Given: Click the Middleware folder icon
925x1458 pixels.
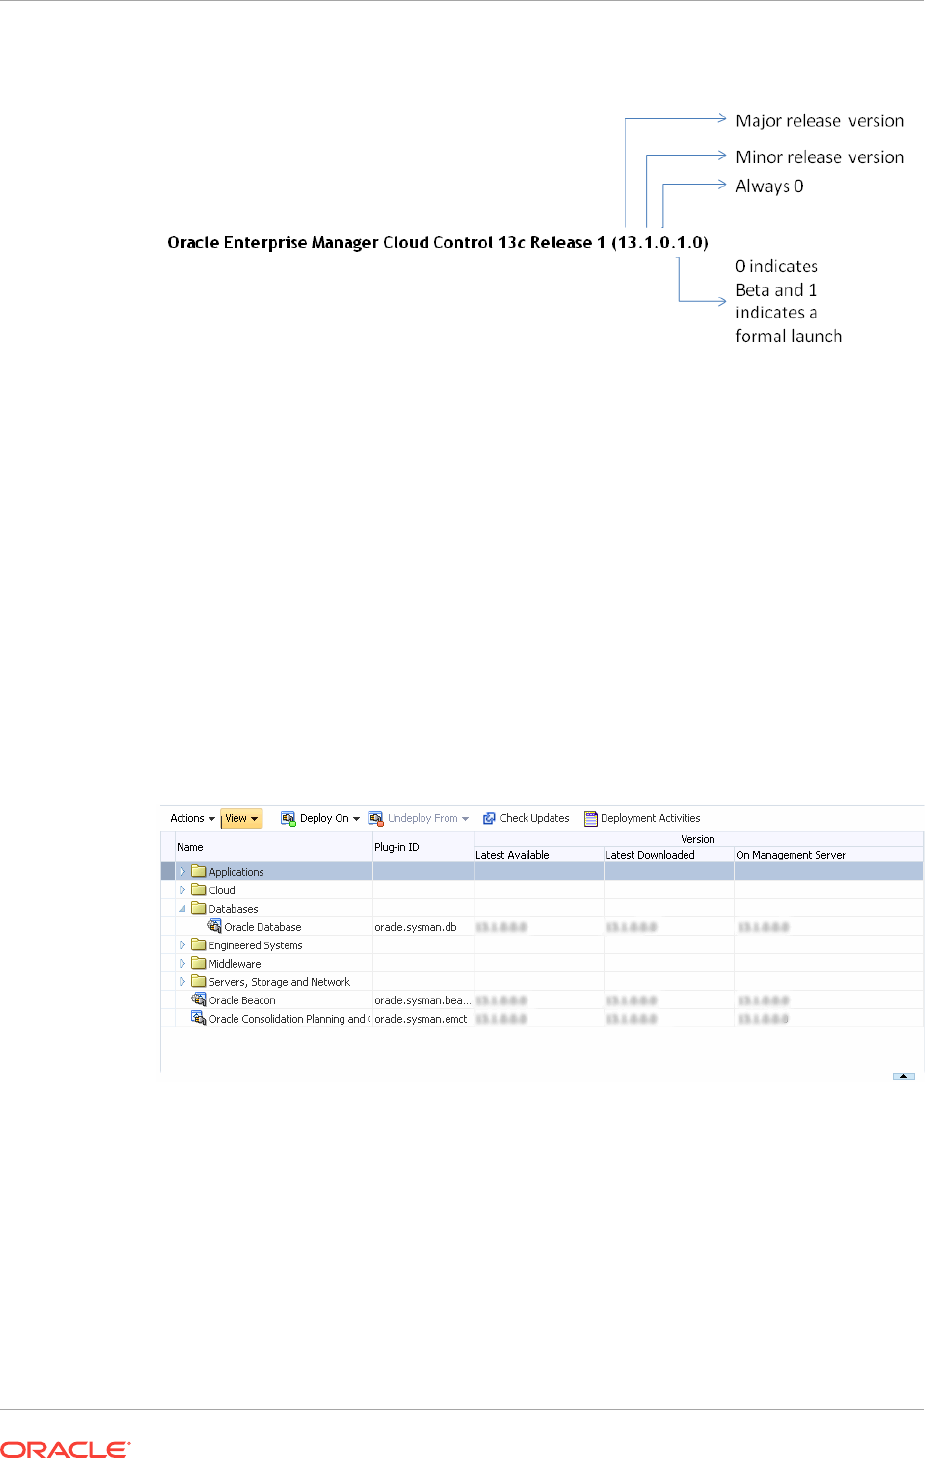Looking at the screenshot, I should pos(199,963).
